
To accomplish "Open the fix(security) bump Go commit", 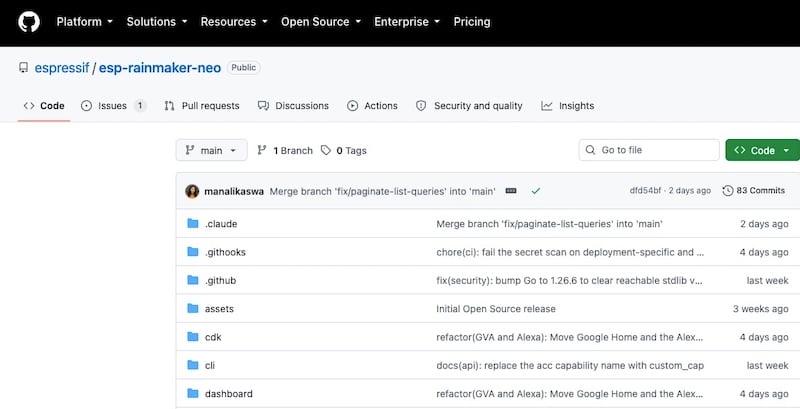I will pos(569,280).
